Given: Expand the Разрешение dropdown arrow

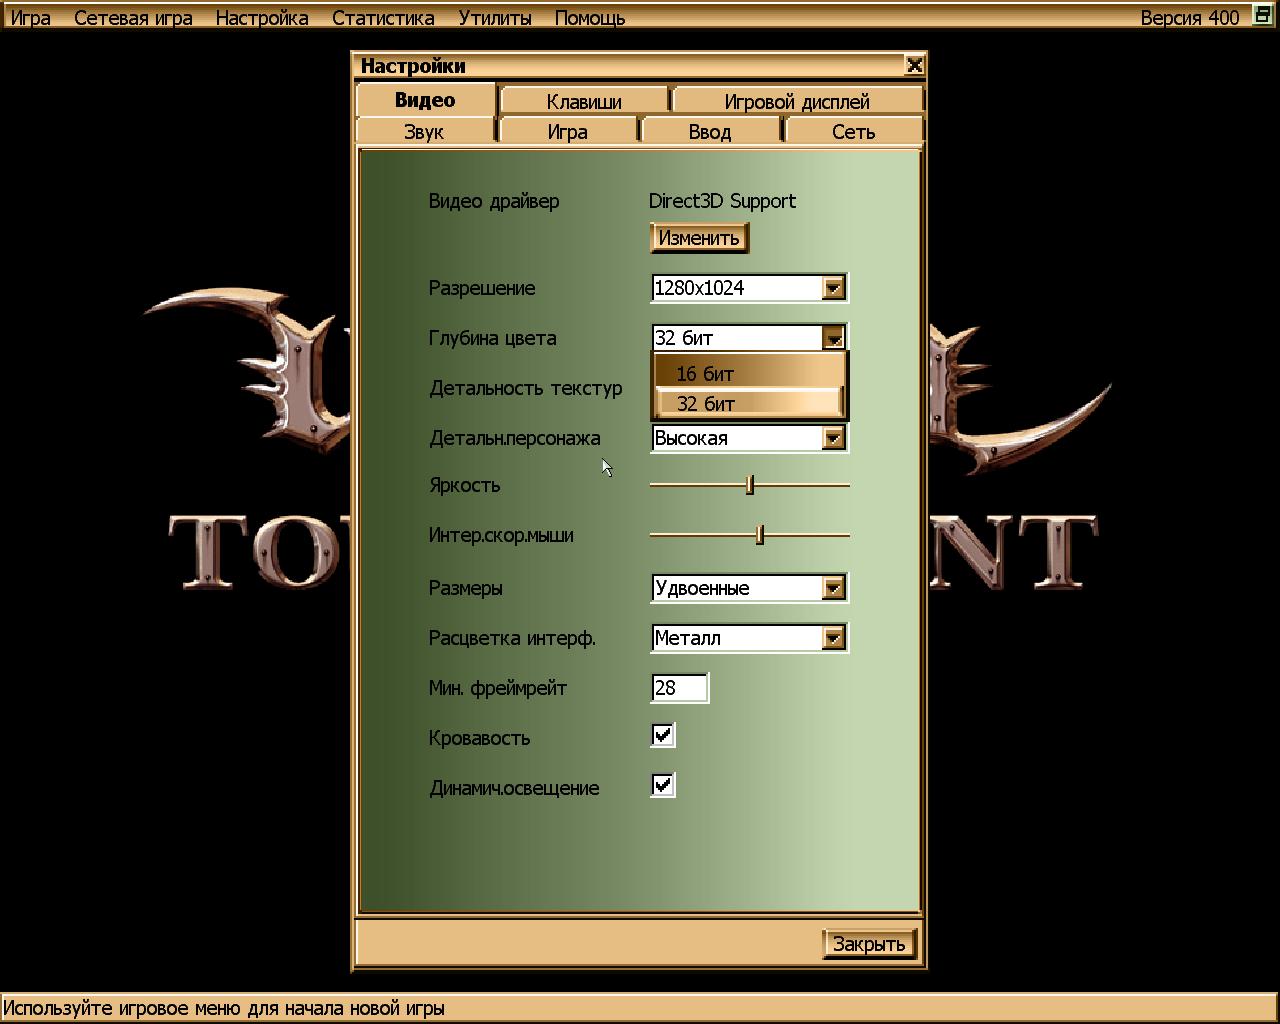Looking at the screenshot, I should (833, 288).
